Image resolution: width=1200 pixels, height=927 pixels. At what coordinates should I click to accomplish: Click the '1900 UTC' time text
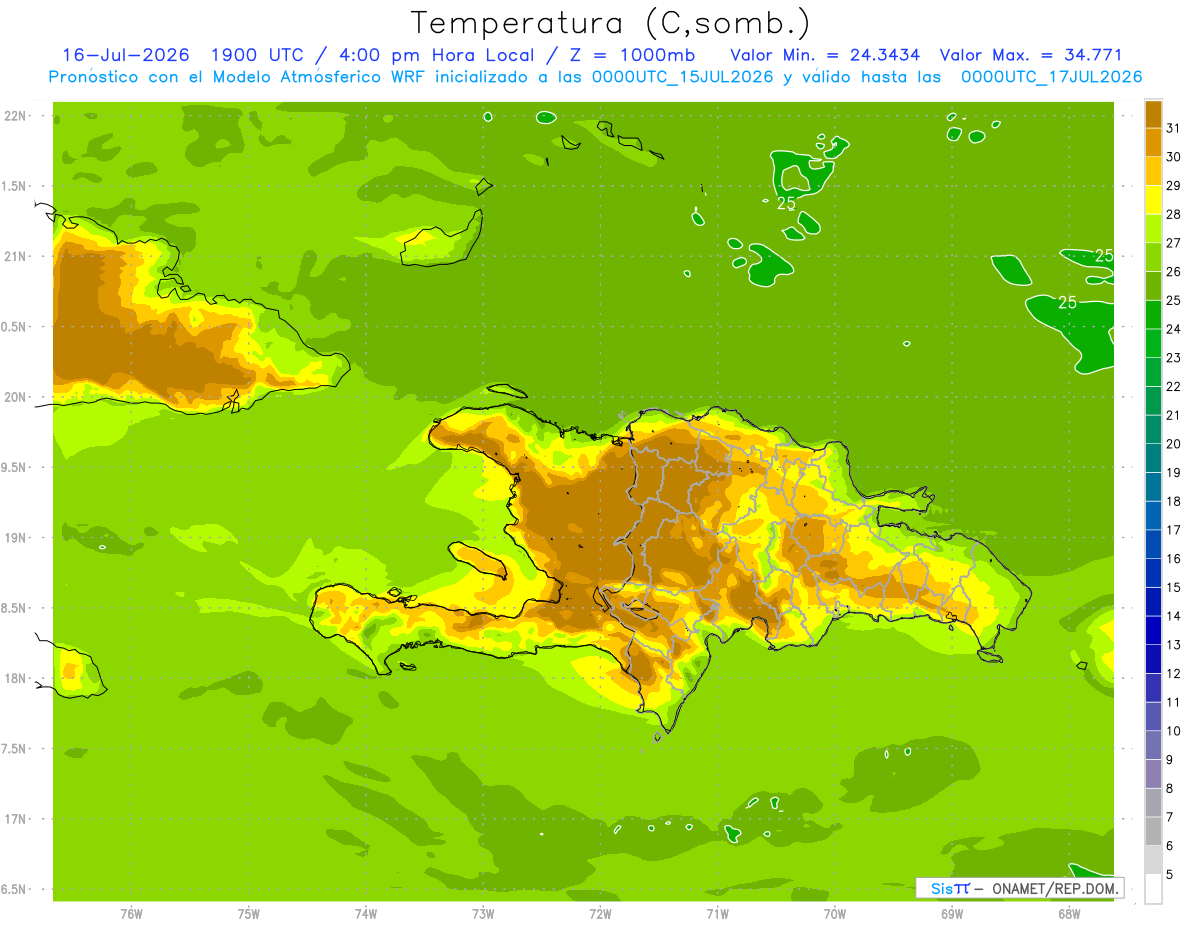[258, 56]
